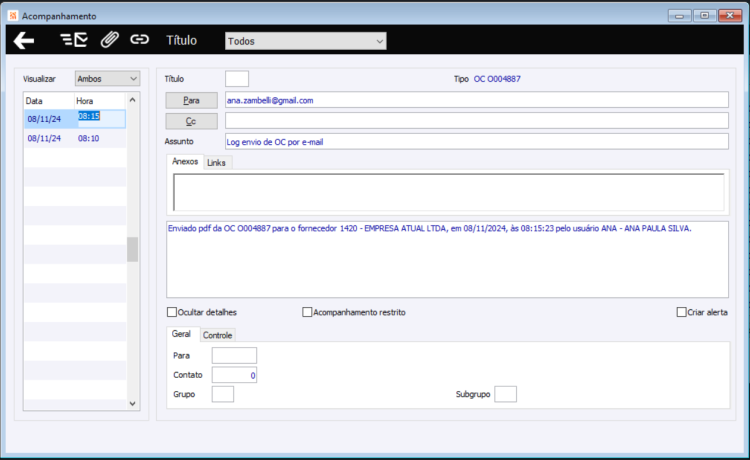
Task: Click the Assunto subject field
Action: pos(477,142)
